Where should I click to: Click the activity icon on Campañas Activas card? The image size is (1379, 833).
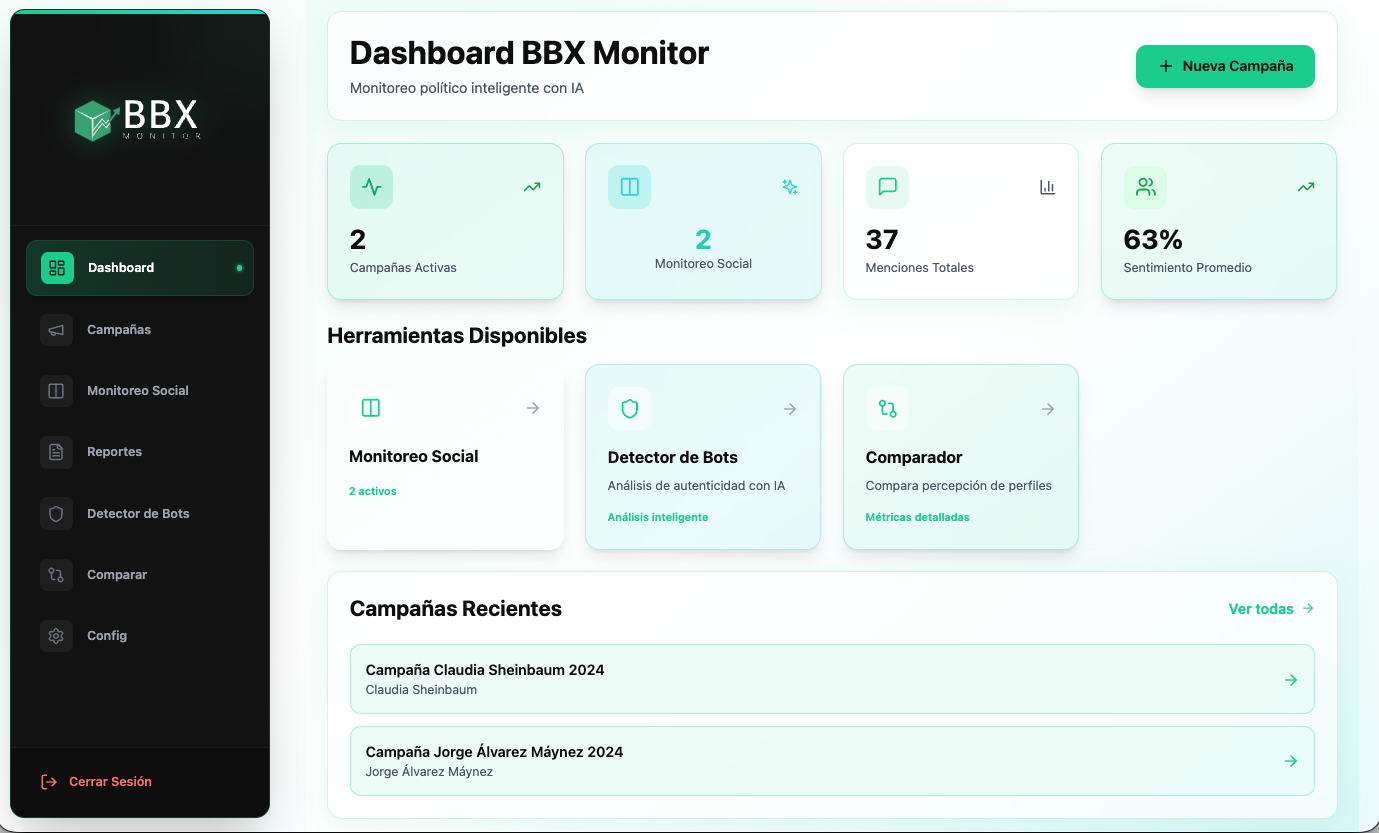click(x=371, y=187)
